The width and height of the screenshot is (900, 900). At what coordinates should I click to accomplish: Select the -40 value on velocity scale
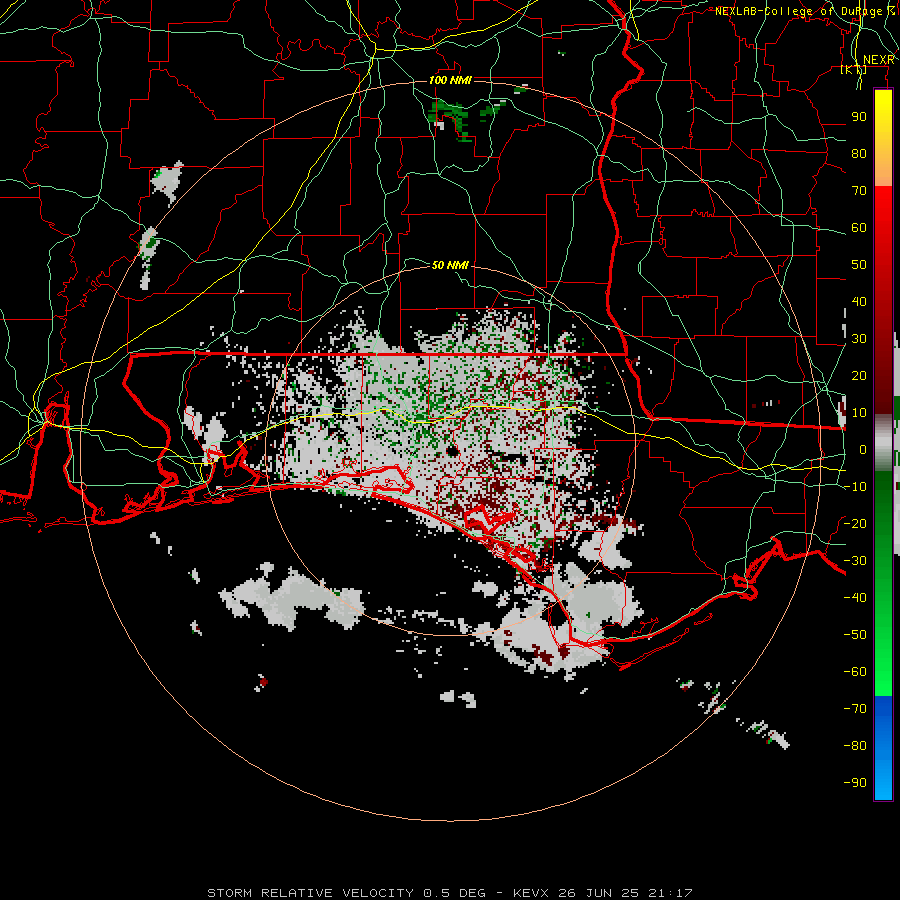pos(855,598)
